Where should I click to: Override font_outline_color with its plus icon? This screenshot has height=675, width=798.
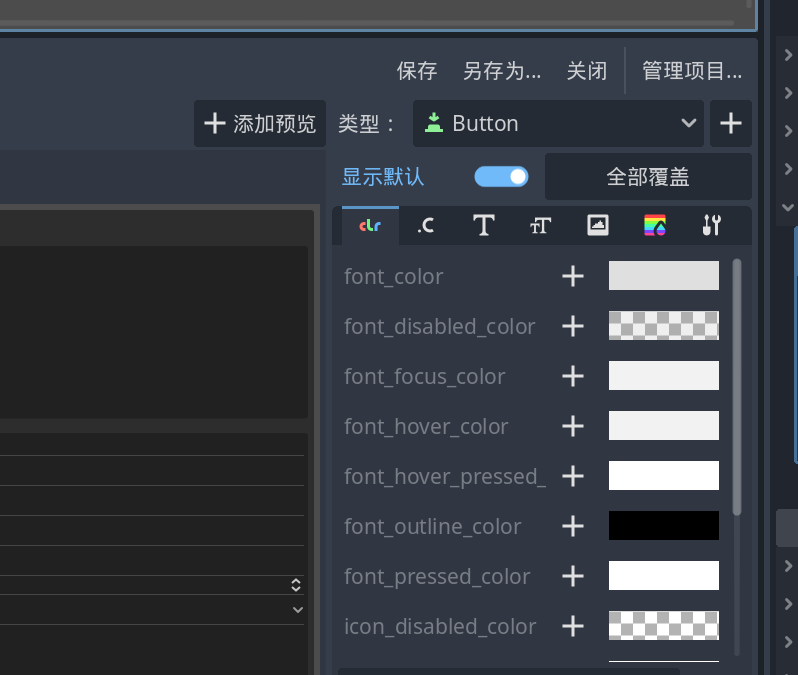point(573,526)
